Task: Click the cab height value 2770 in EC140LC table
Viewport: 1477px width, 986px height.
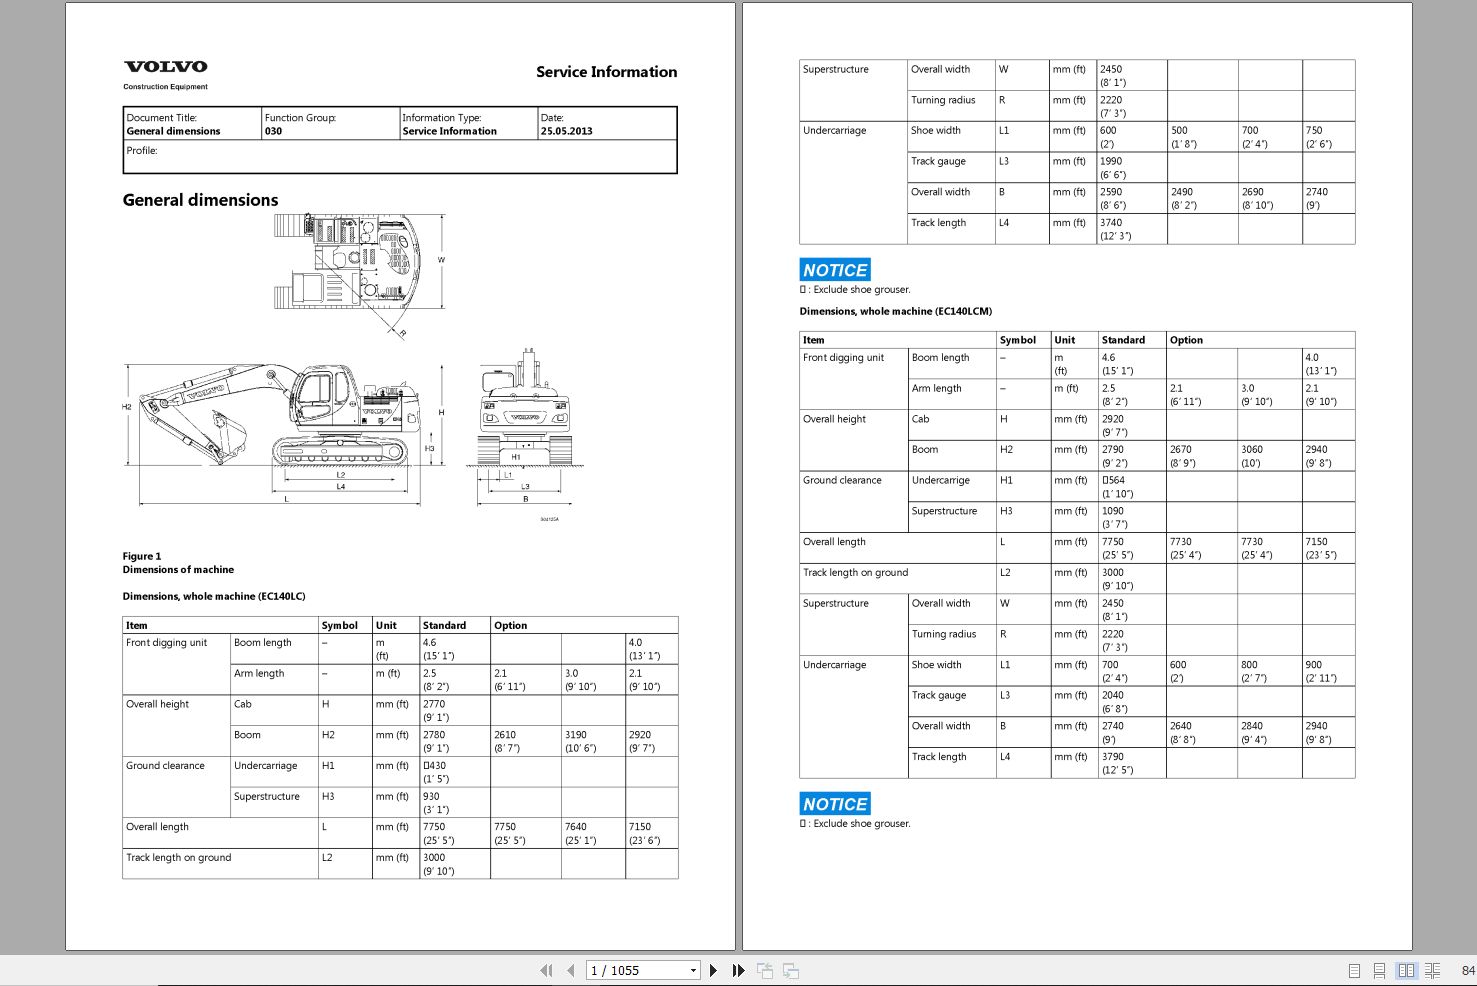Action: 434,704
